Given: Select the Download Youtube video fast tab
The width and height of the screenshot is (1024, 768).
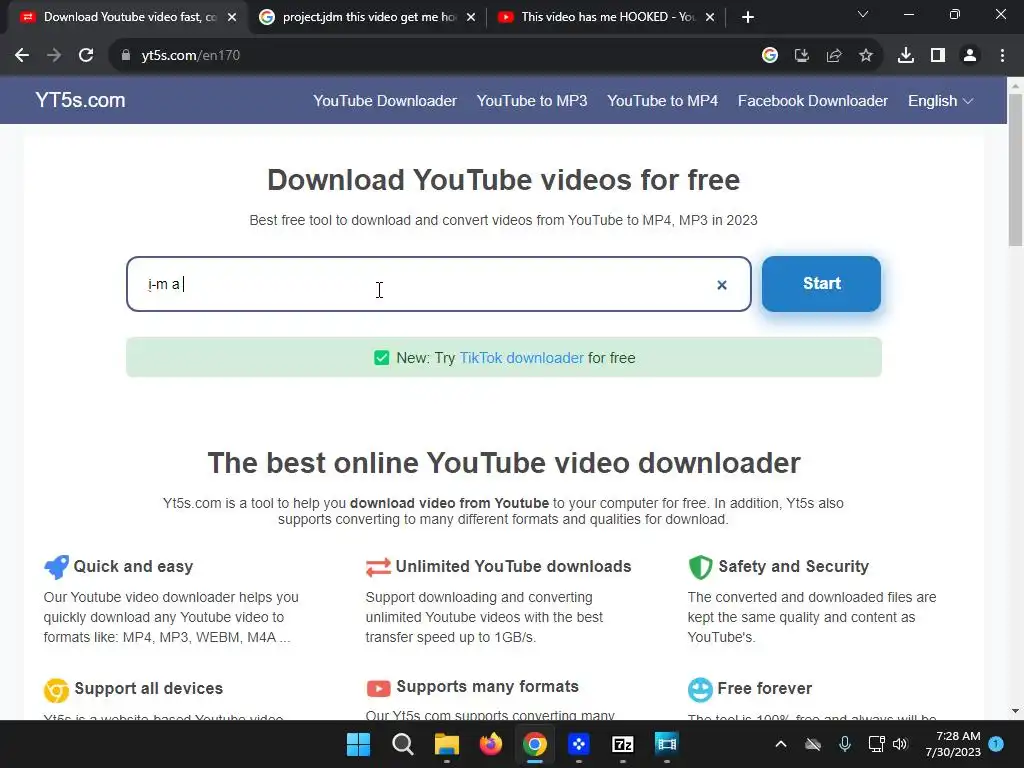Looking at the screenshot, I should (x=130, y=17).
